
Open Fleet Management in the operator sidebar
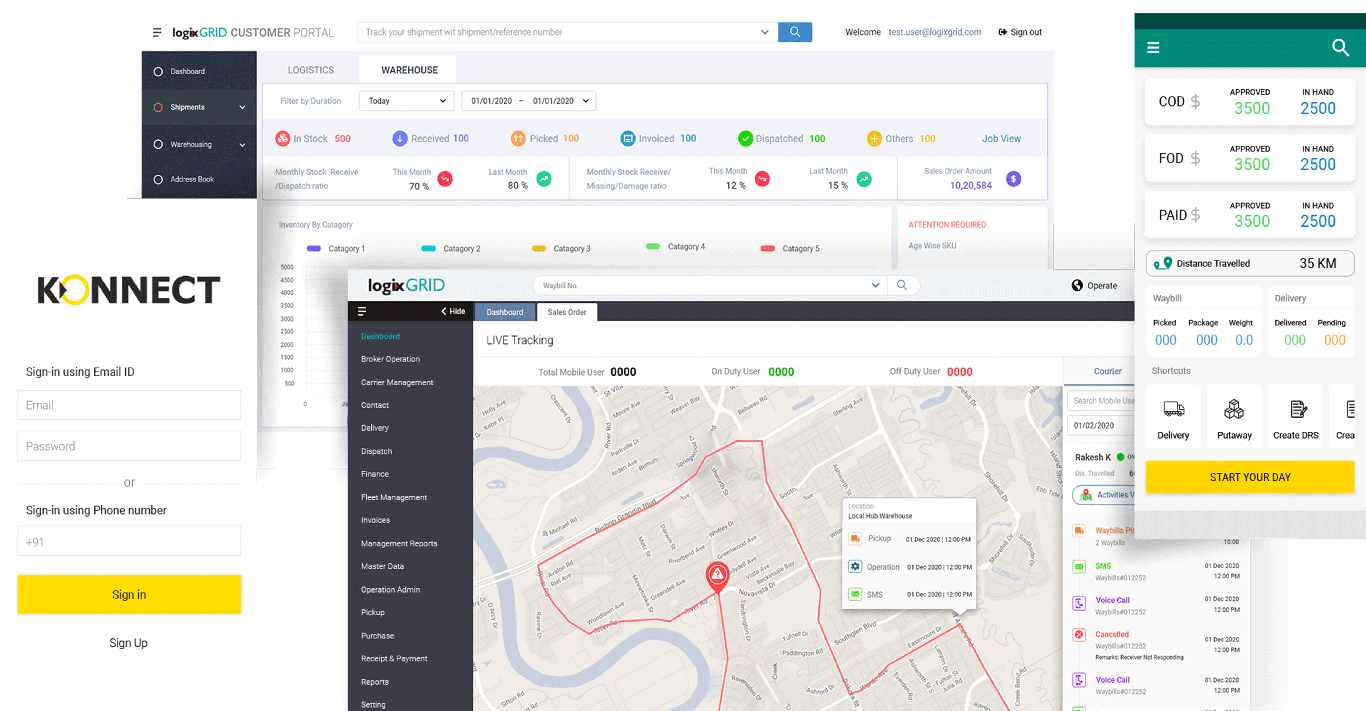[x=394, y=497]
